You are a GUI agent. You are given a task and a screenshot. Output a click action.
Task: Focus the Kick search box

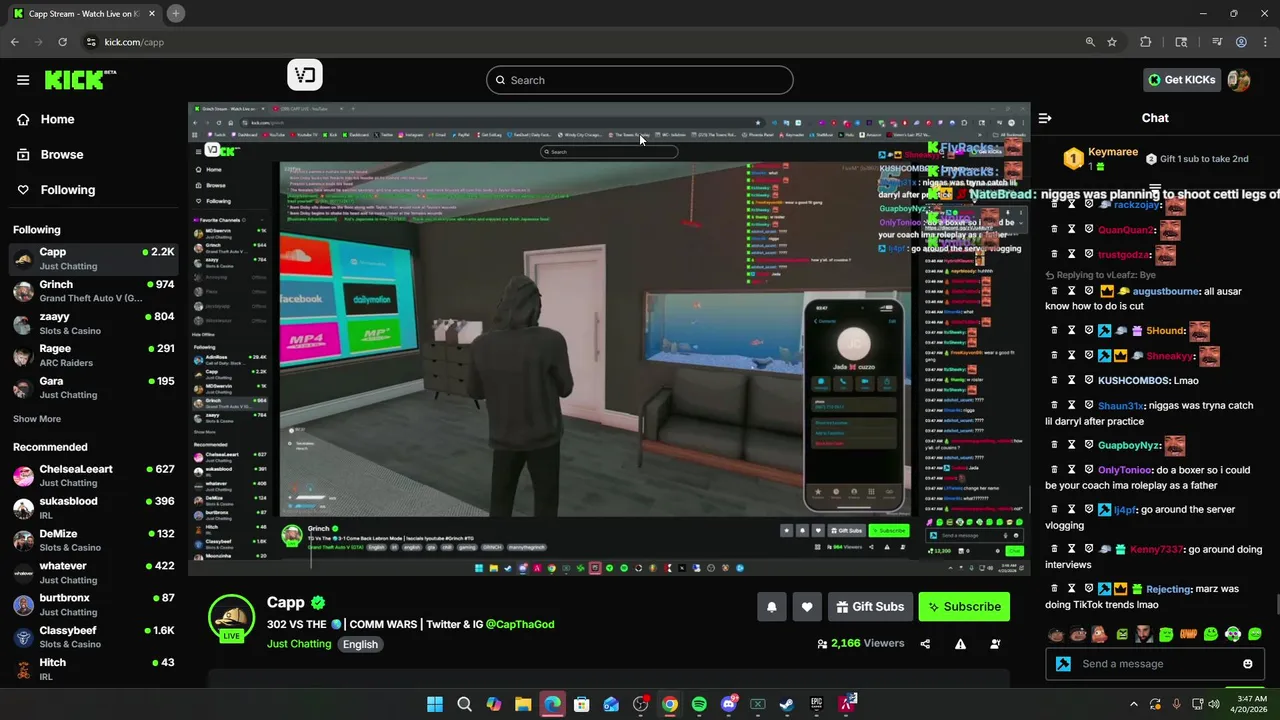coord(640,80)
